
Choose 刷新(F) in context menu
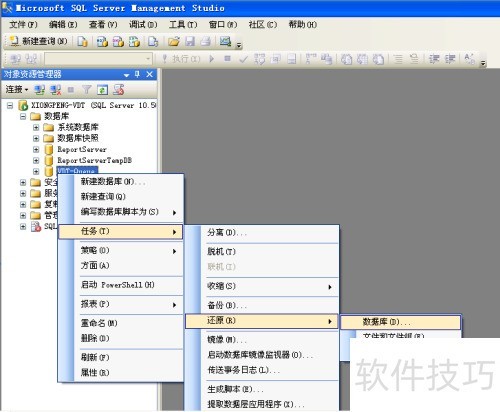[121, 357]
